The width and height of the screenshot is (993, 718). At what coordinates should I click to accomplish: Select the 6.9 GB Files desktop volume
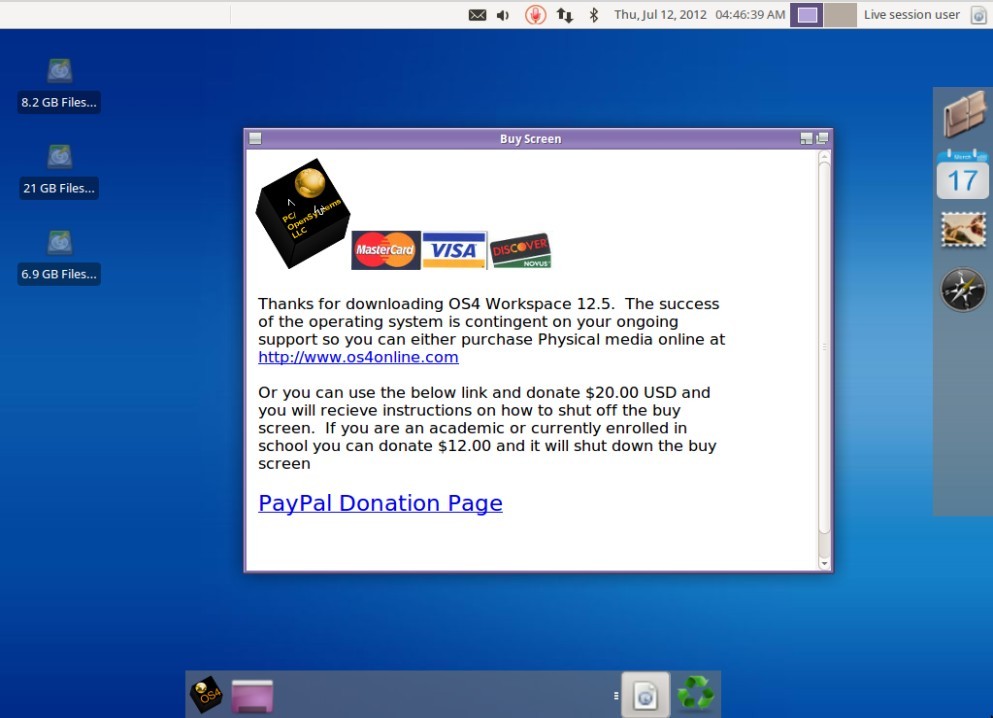tap(59, 258)
